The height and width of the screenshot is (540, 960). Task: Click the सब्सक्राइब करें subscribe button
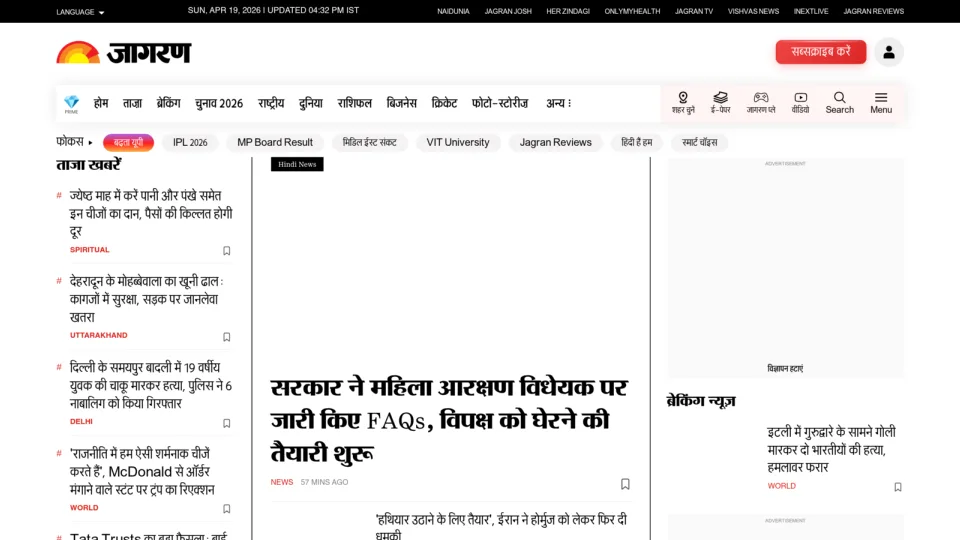(x=820, y=52)
